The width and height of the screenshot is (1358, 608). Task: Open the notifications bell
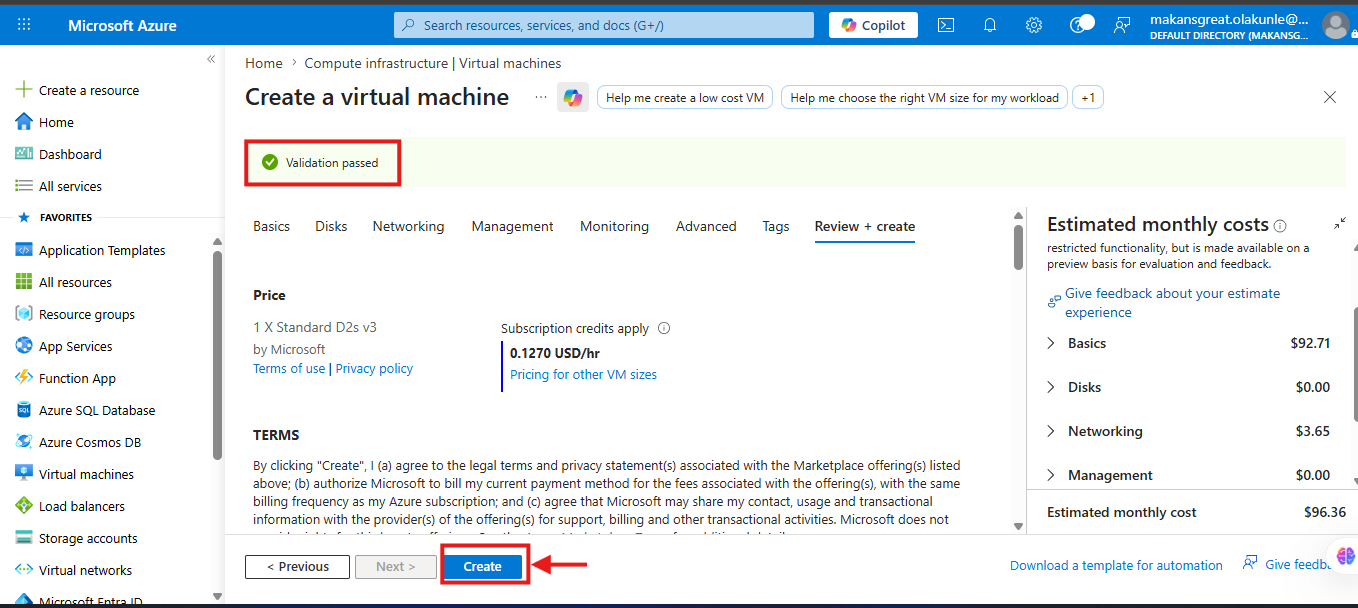tap(990, 25)
